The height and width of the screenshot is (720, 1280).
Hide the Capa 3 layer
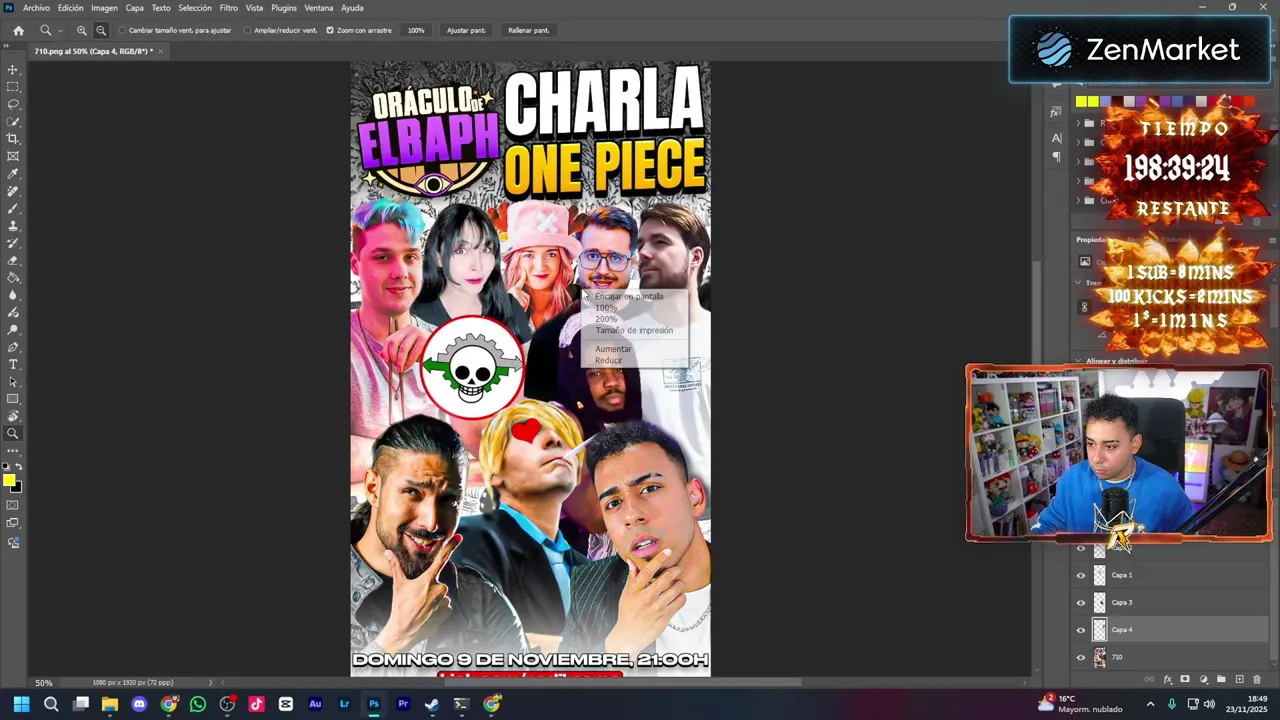point(1080,602)
